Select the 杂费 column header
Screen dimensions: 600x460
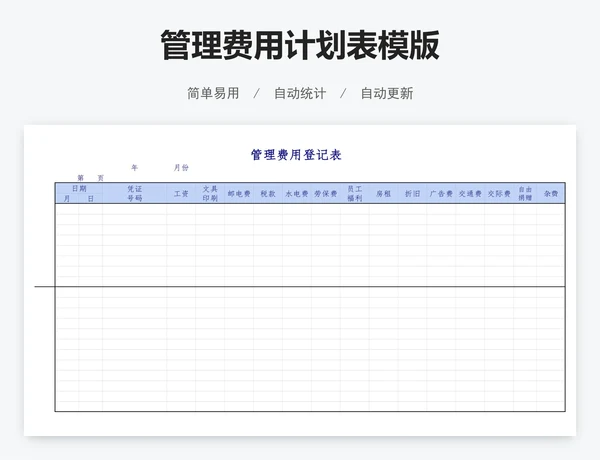pyautogui.click(x=551, y=193)
